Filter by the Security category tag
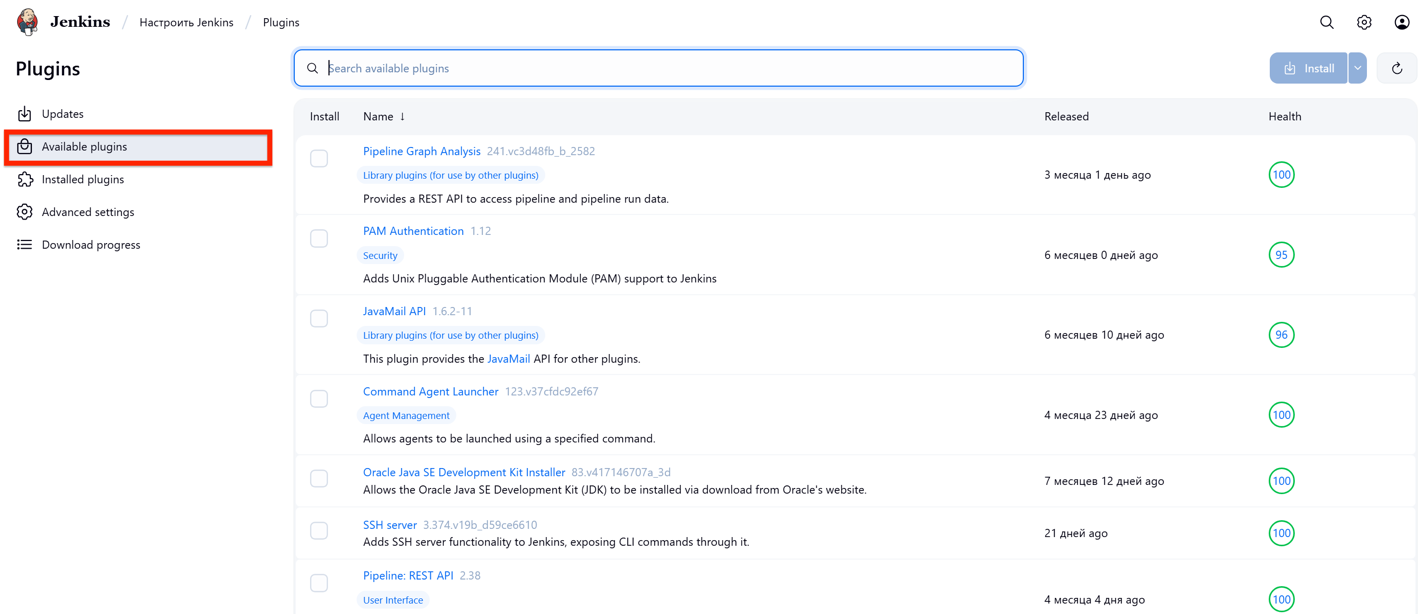Image resolution: width=1428 pixels, height=614 pixels. (380, 256)
